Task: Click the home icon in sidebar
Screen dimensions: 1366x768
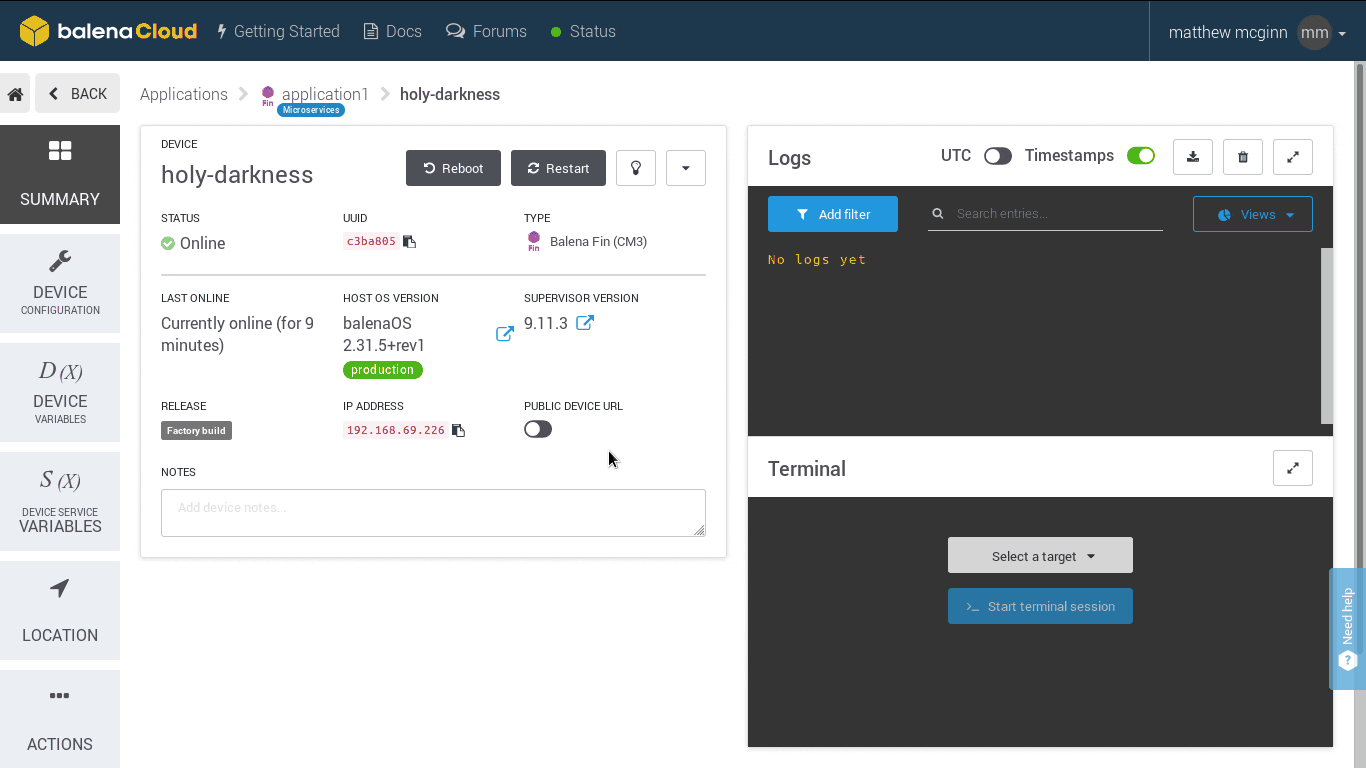Action: click(x=16, y=94)
